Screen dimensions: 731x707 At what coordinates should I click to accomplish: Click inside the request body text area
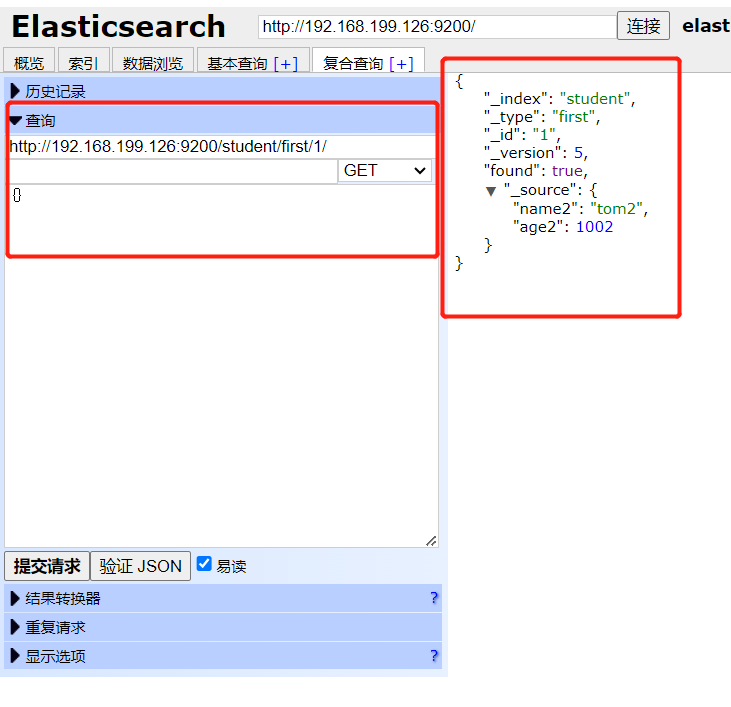(221, 366)
